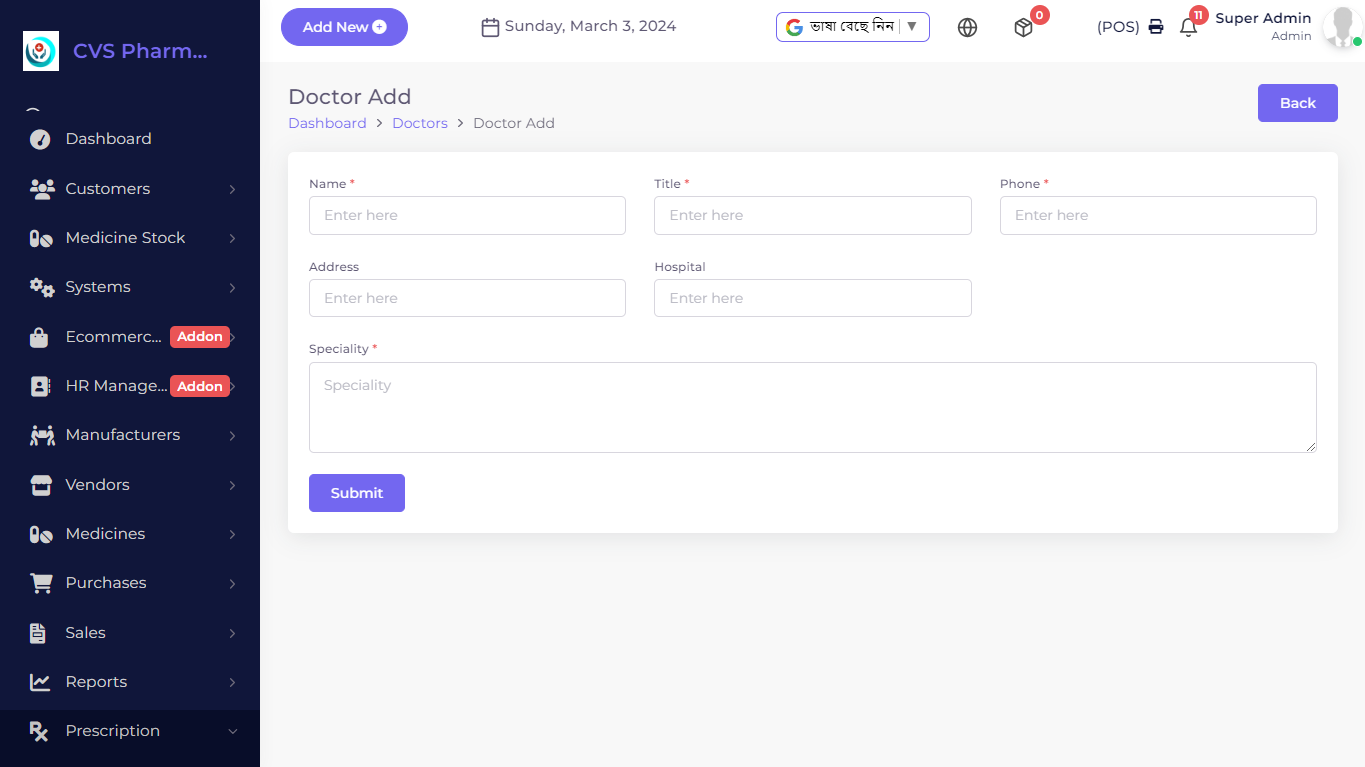Click the chart icon next to Reports

[x=40, y=681]
